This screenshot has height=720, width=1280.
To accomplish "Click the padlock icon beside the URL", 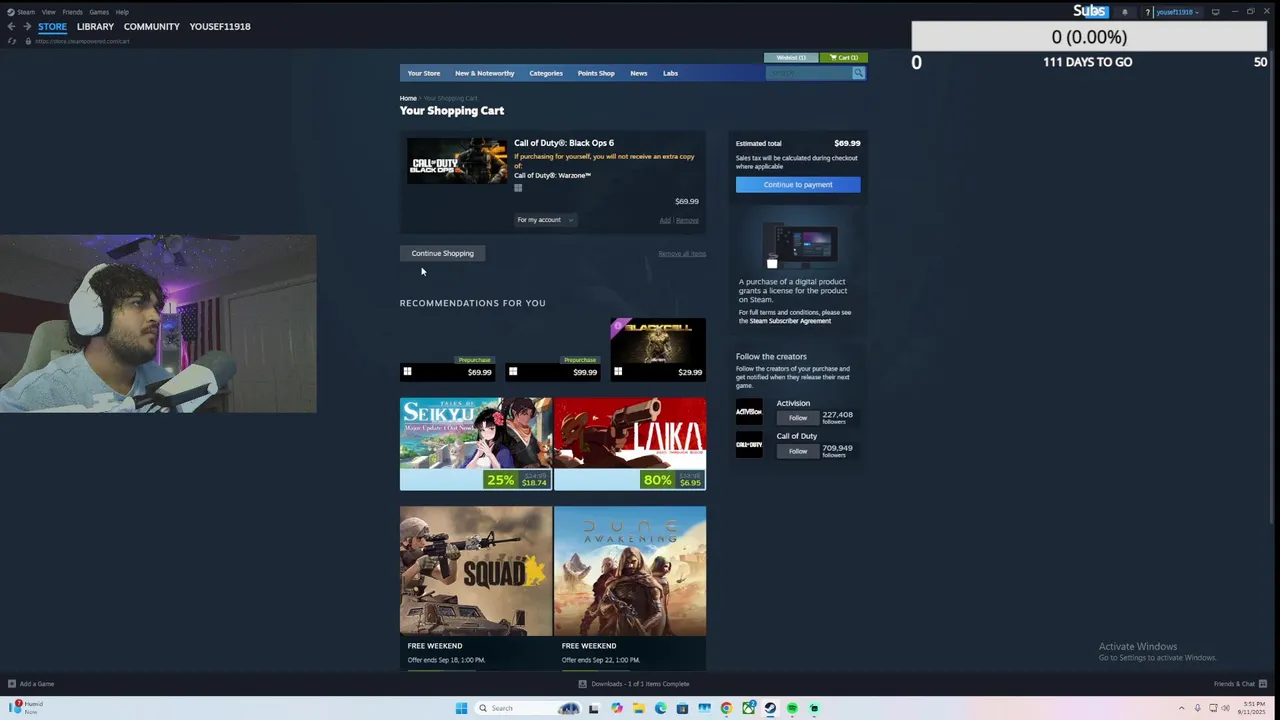I will (x=28, y=41).
